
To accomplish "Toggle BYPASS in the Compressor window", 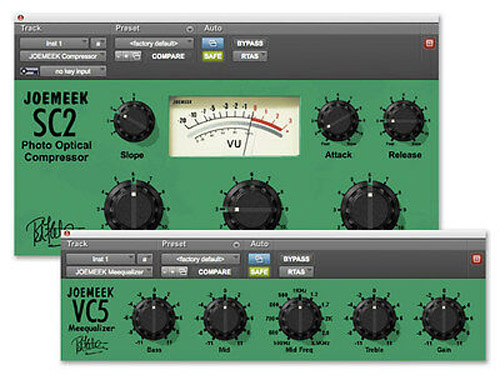I will pyautogui.click(x=250, y=43).
